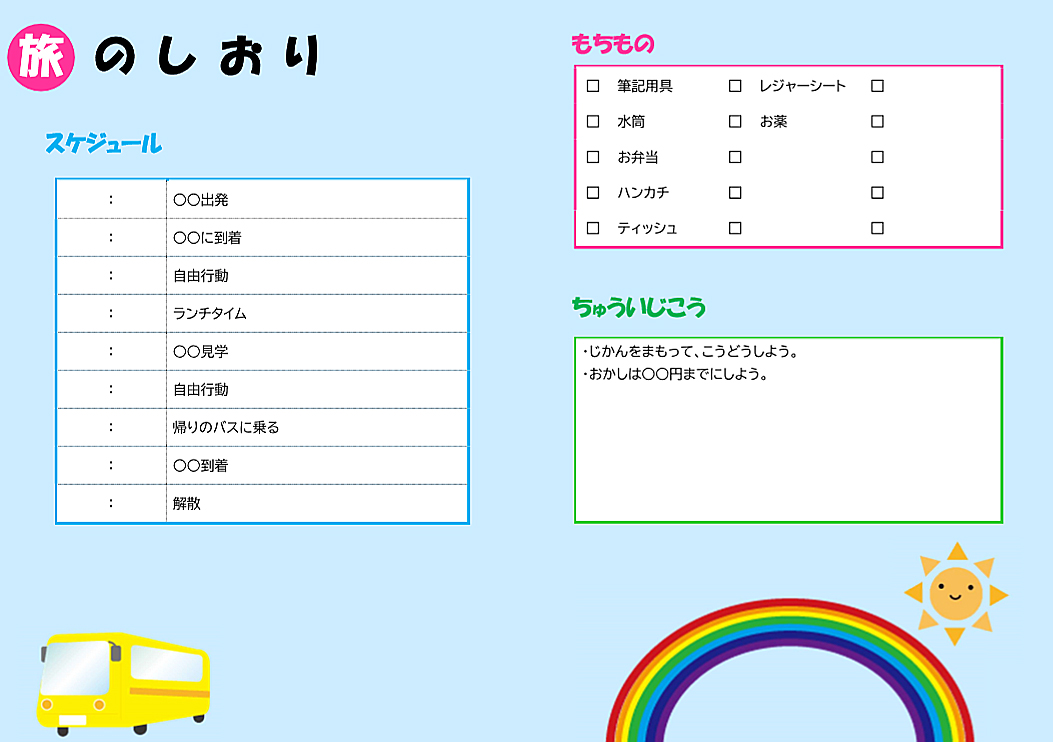
Task: Click the 帰りのバスに乗る schedule entry
Action: pyautogui.click(x=316, y=428)
